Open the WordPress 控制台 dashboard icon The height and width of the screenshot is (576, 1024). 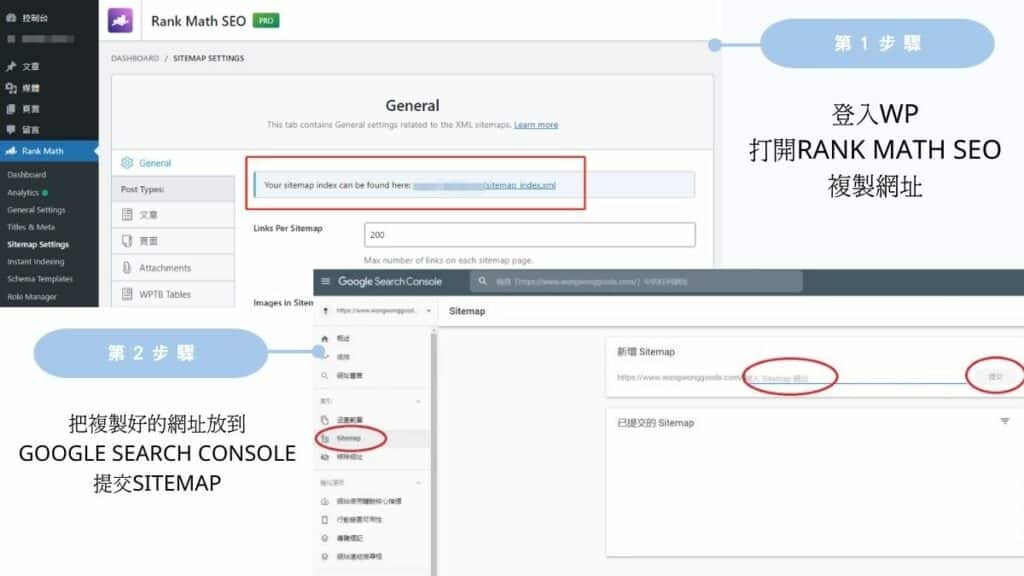[10, 18]
